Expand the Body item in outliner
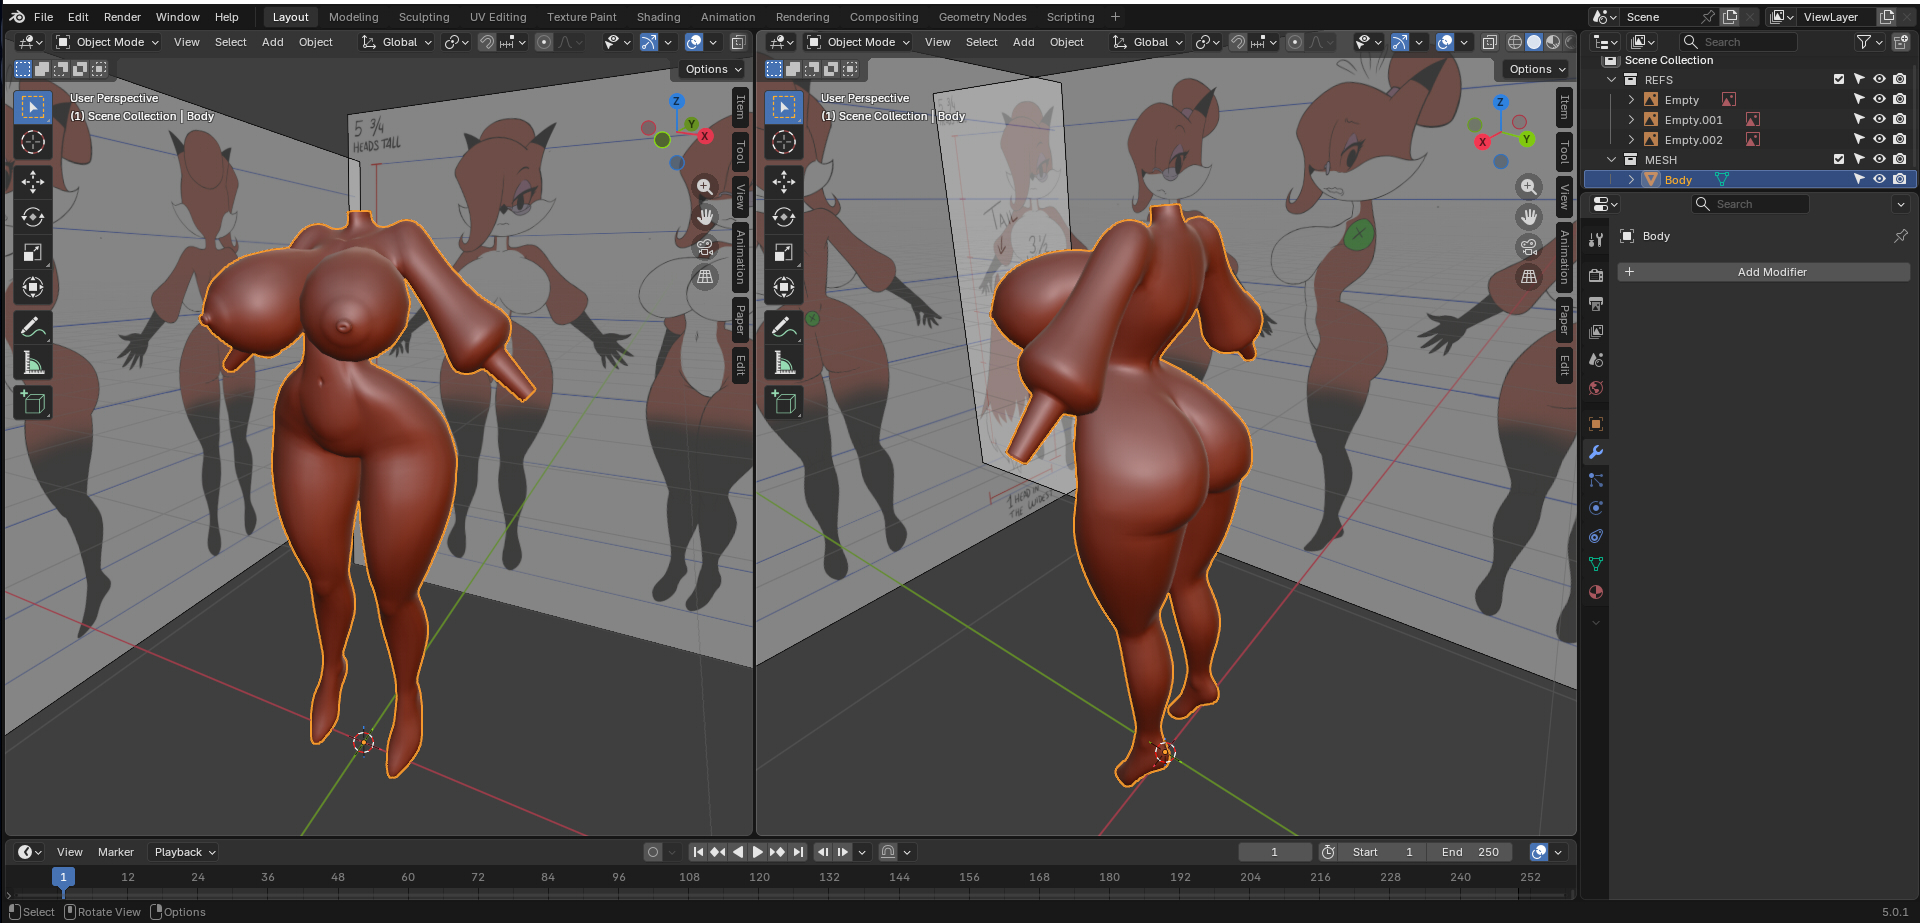 1631,179
